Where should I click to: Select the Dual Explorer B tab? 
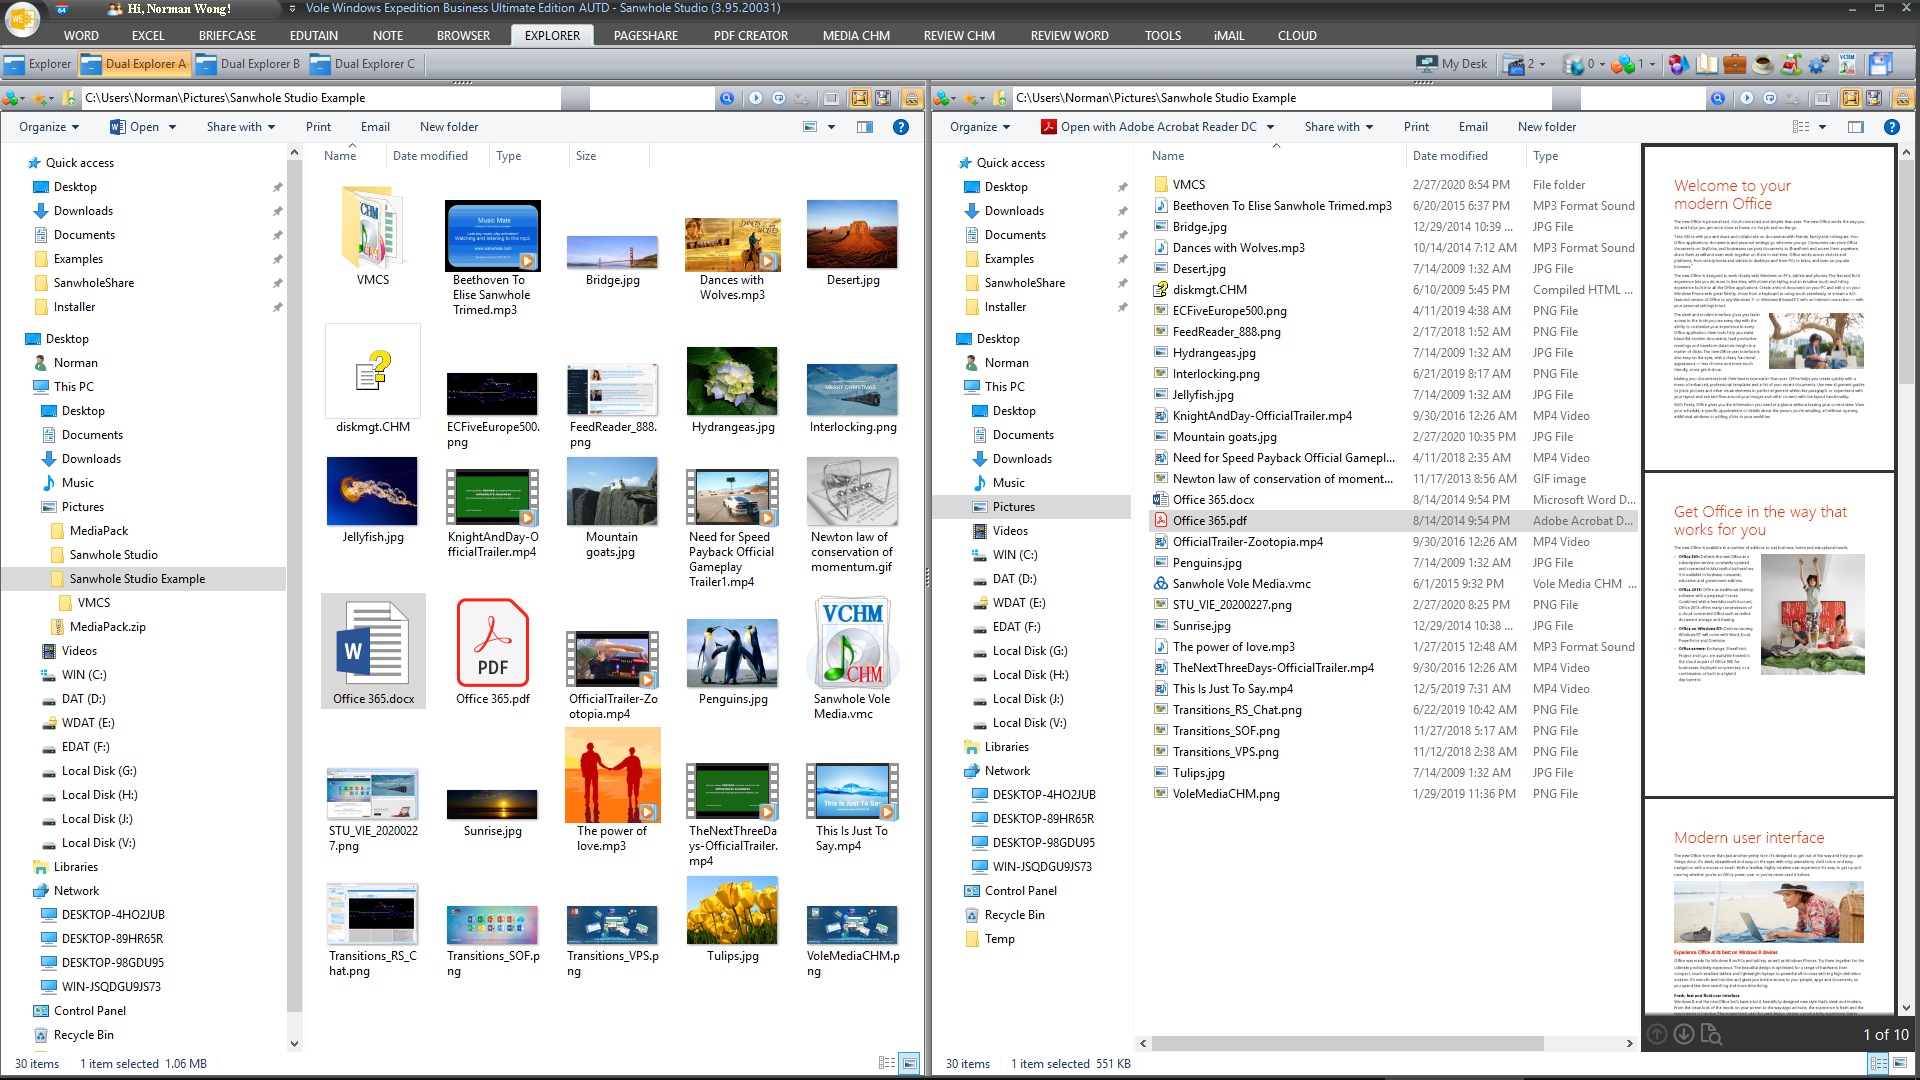[249, 64]
